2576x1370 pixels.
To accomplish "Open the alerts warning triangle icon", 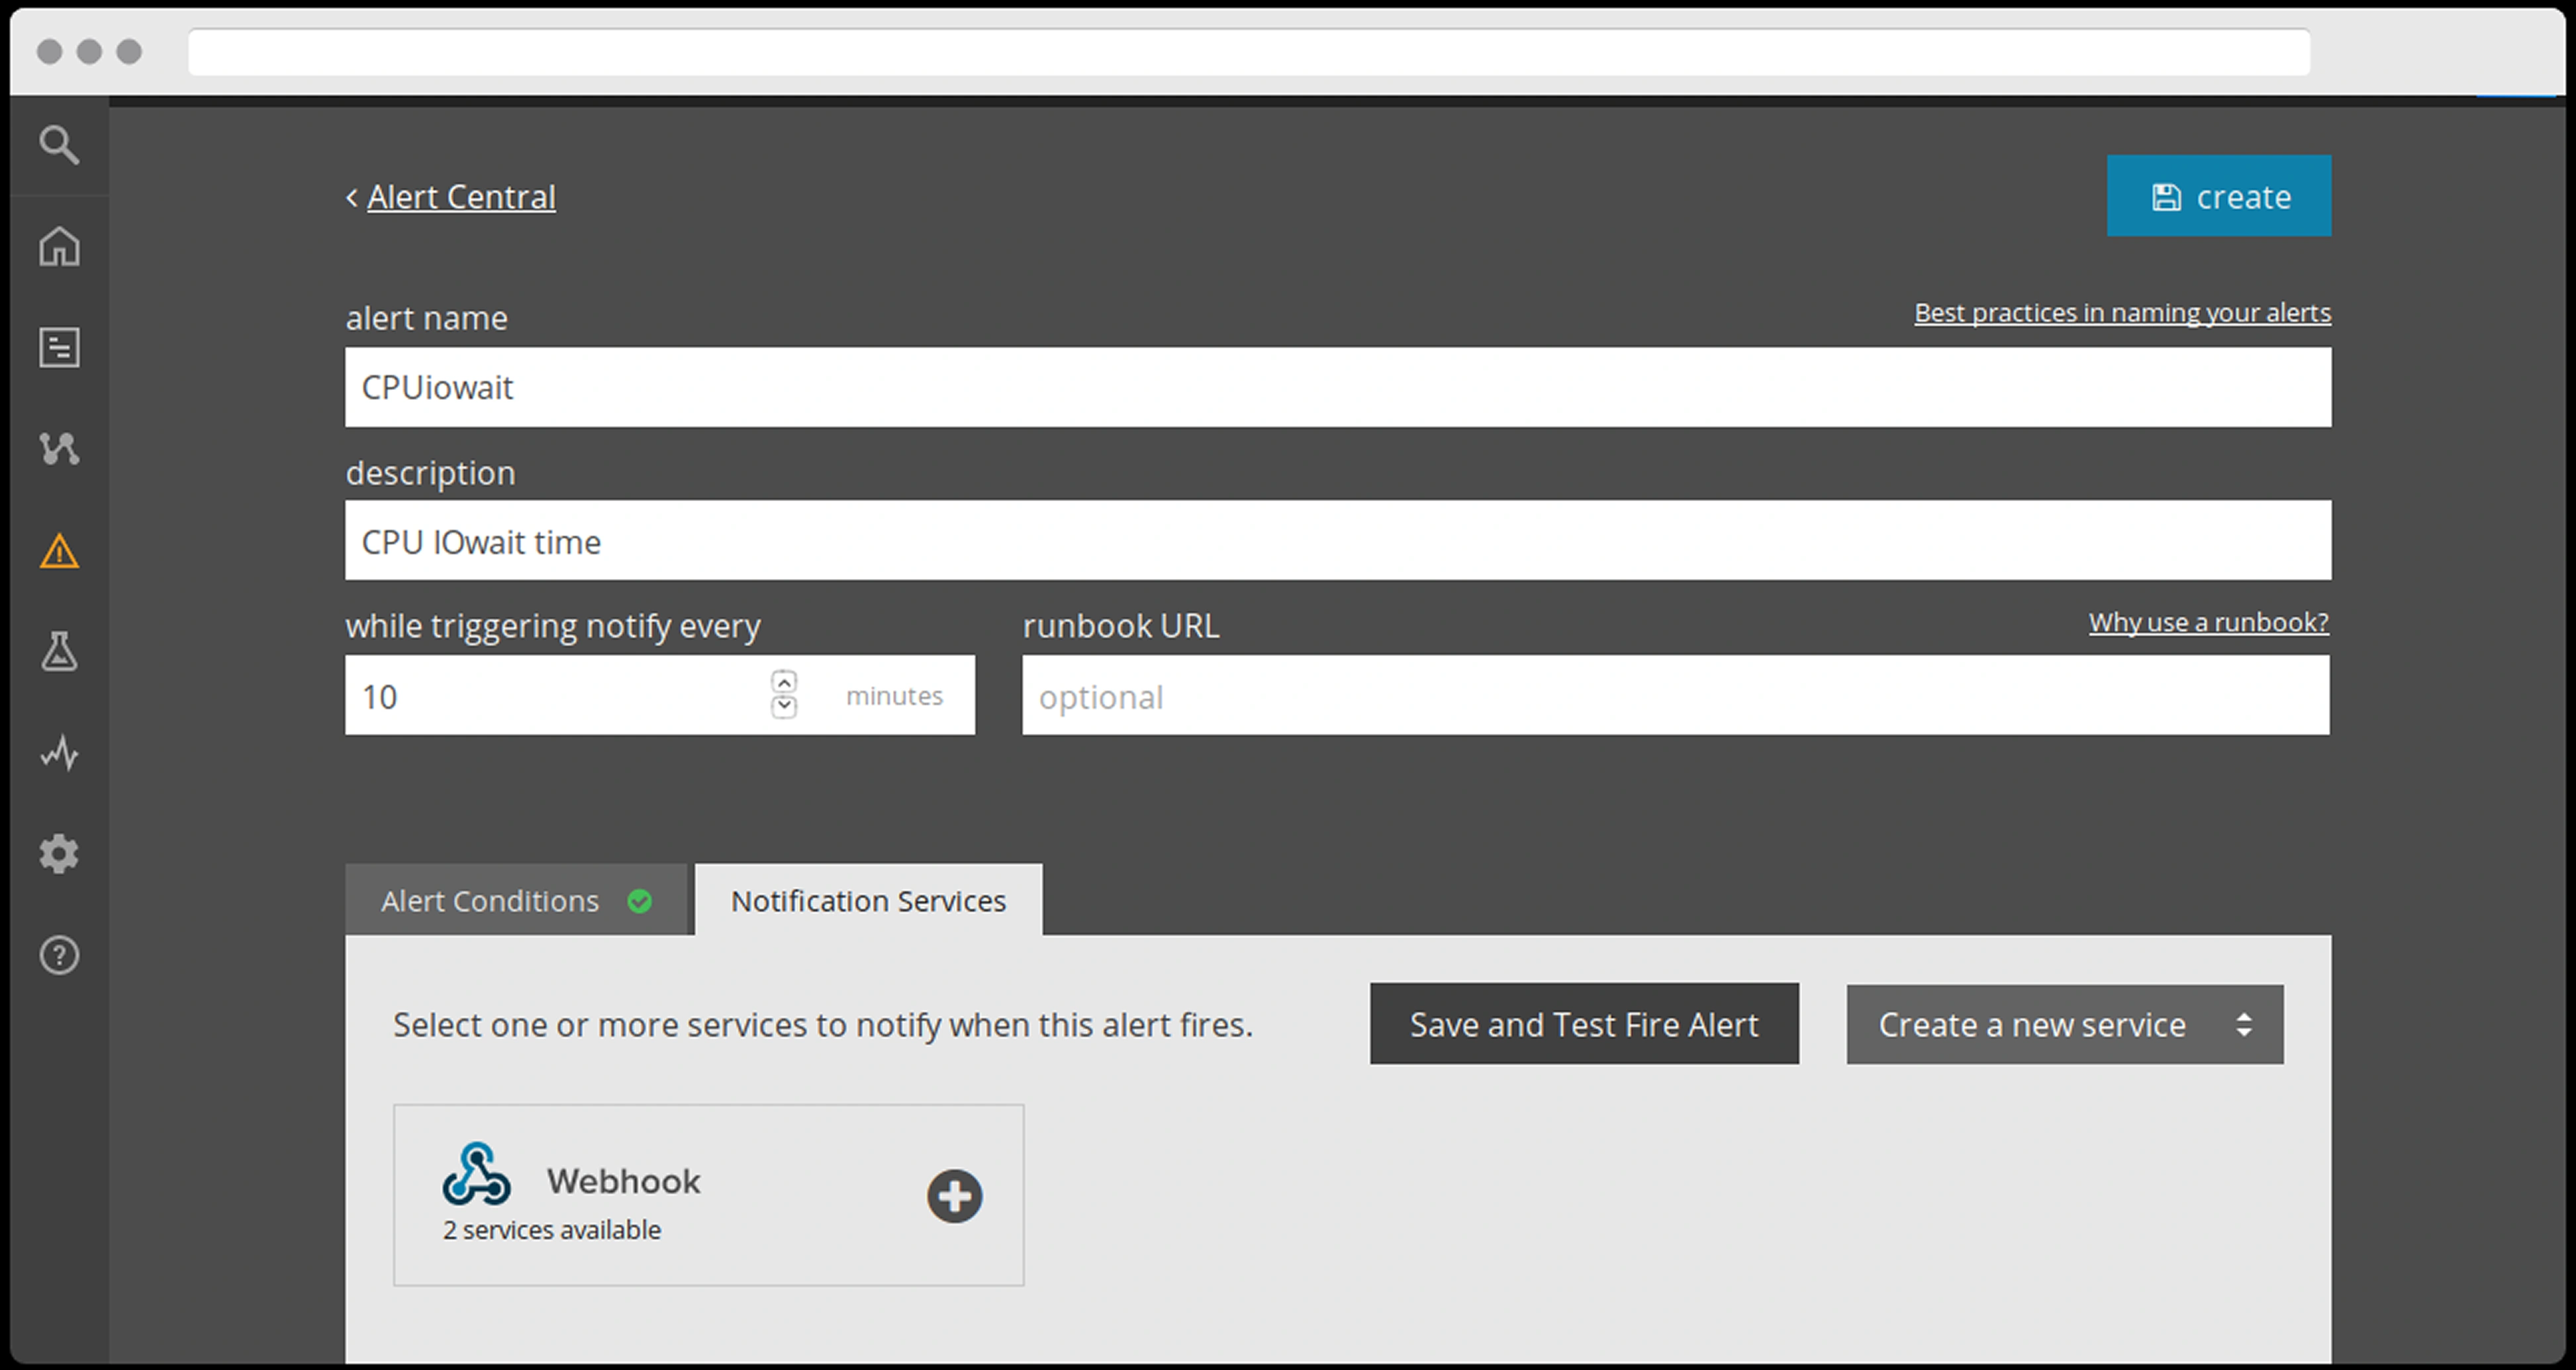I will tap(59, 551).
